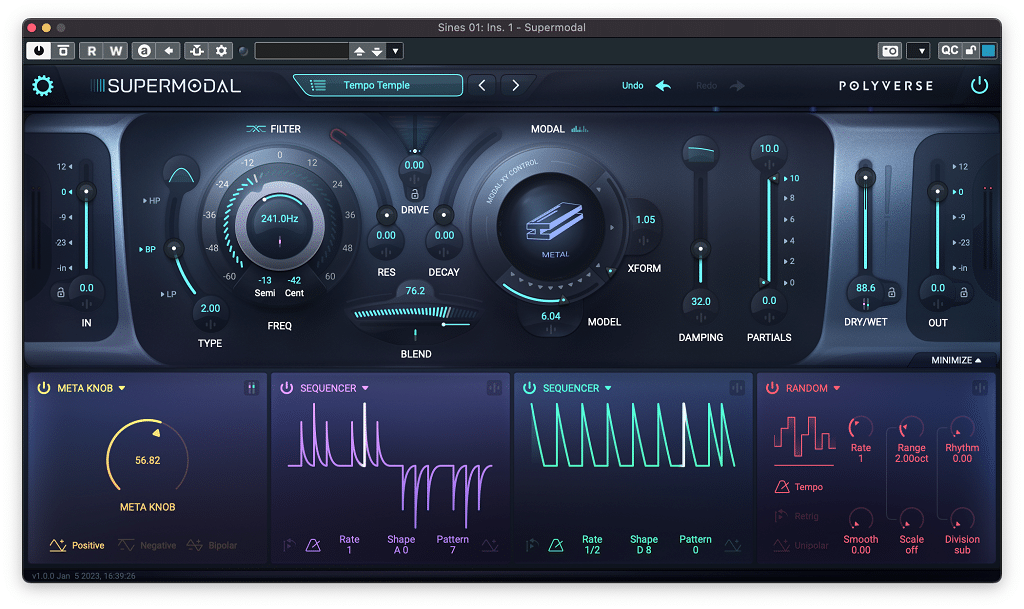Enable Tempo sync in Random panel
The image size is (1024, 609).
799,487
